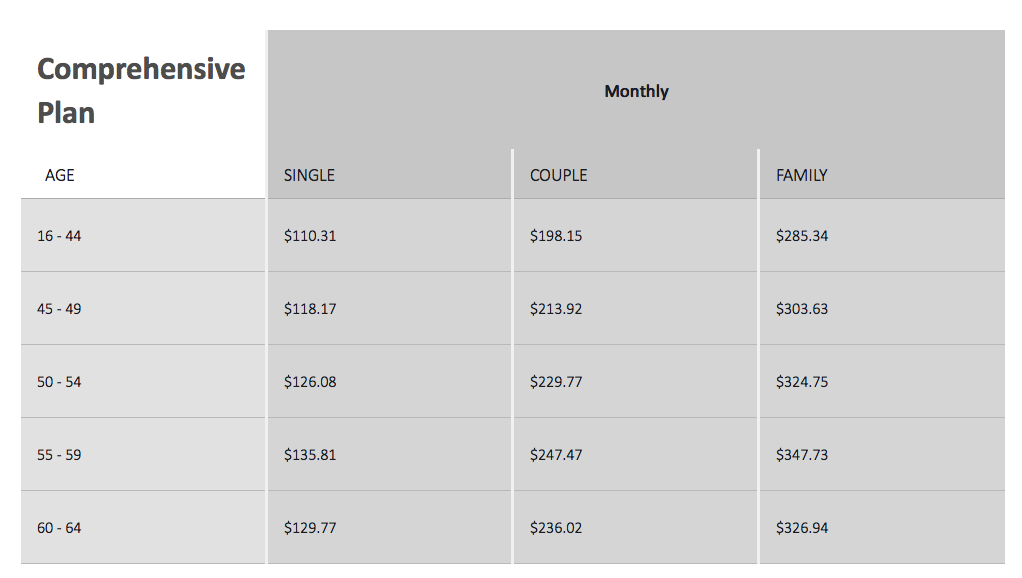Click the 50 - 54 age row label
The image size is (1022, 578).
pyautogui.click(x=59, y=382)
